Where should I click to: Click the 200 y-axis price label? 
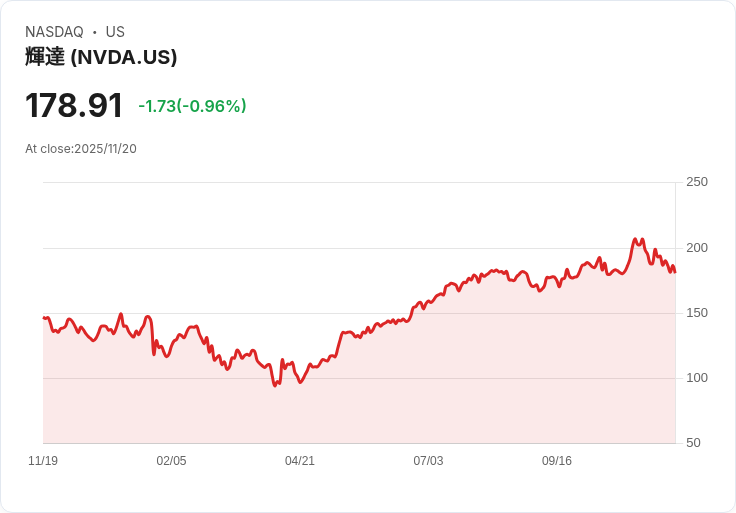pos(697,248)
